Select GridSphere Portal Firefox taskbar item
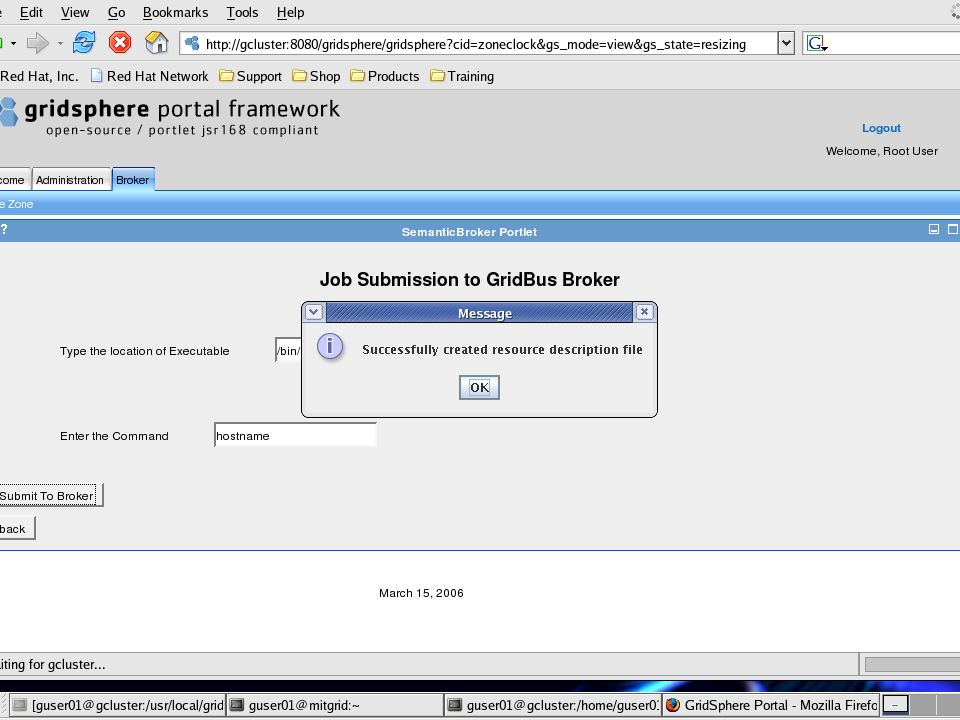The width and height of the screenshot is (960, 720). 771,705
